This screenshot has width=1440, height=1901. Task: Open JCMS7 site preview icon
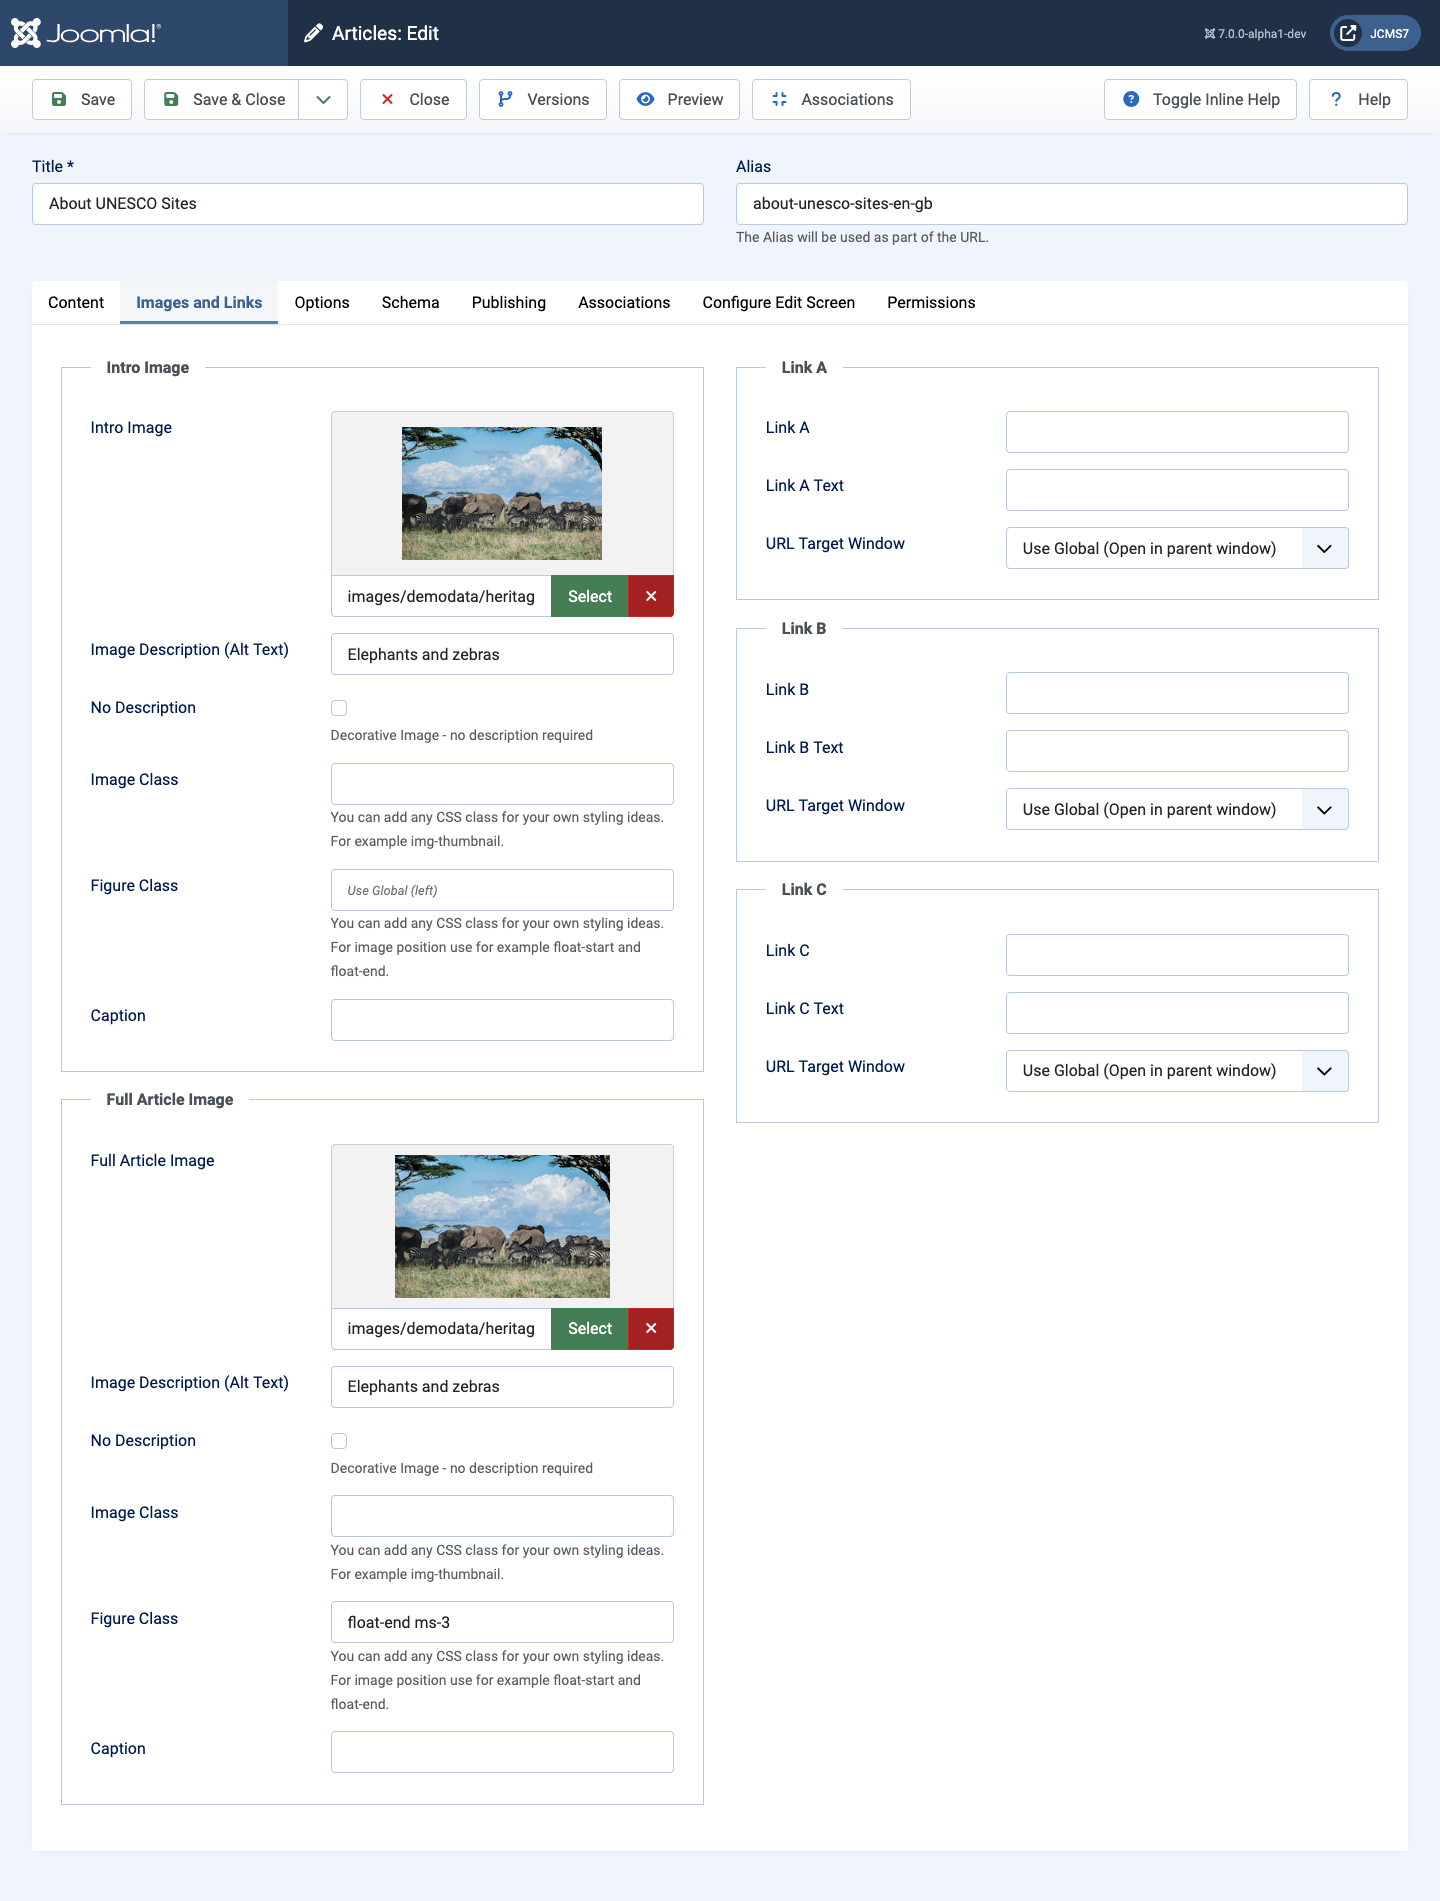(x=1348, y=33)
